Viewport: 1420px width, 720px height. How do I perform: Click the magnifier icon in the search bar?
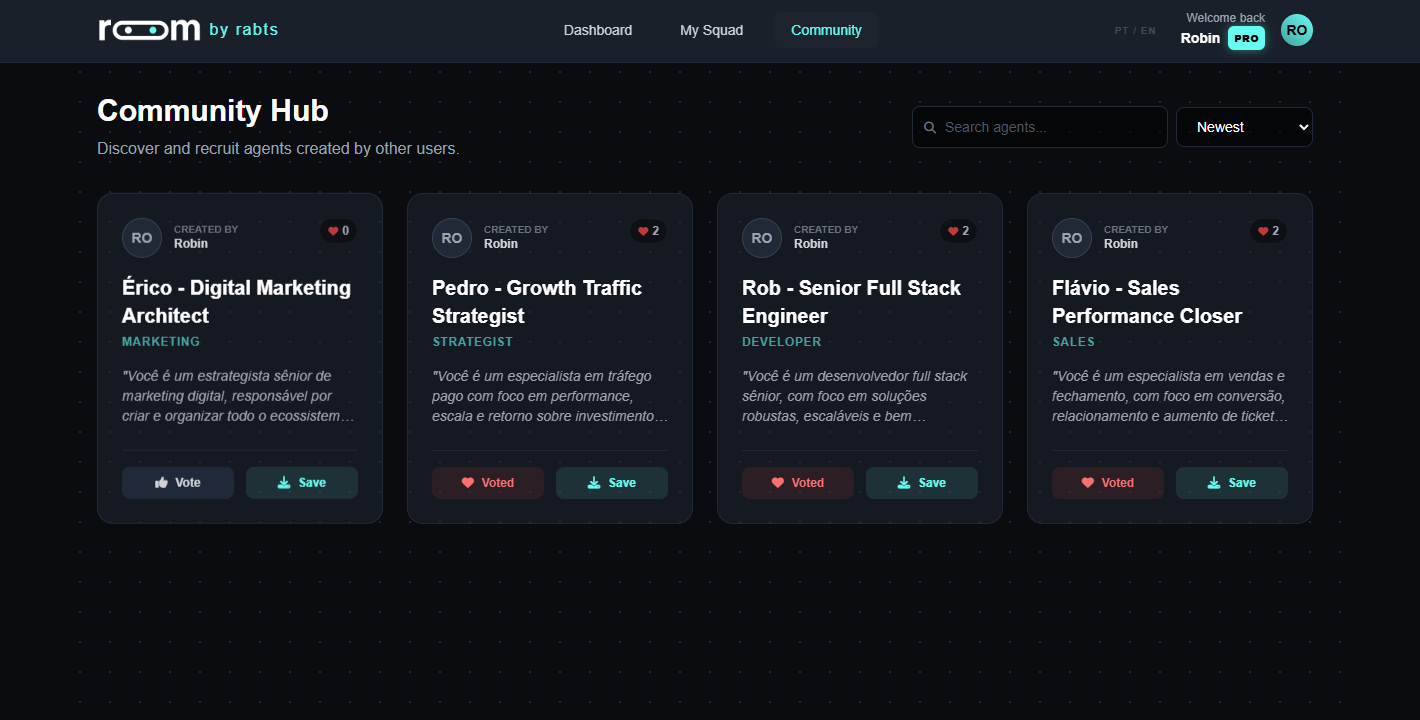(x=930, y=127)
